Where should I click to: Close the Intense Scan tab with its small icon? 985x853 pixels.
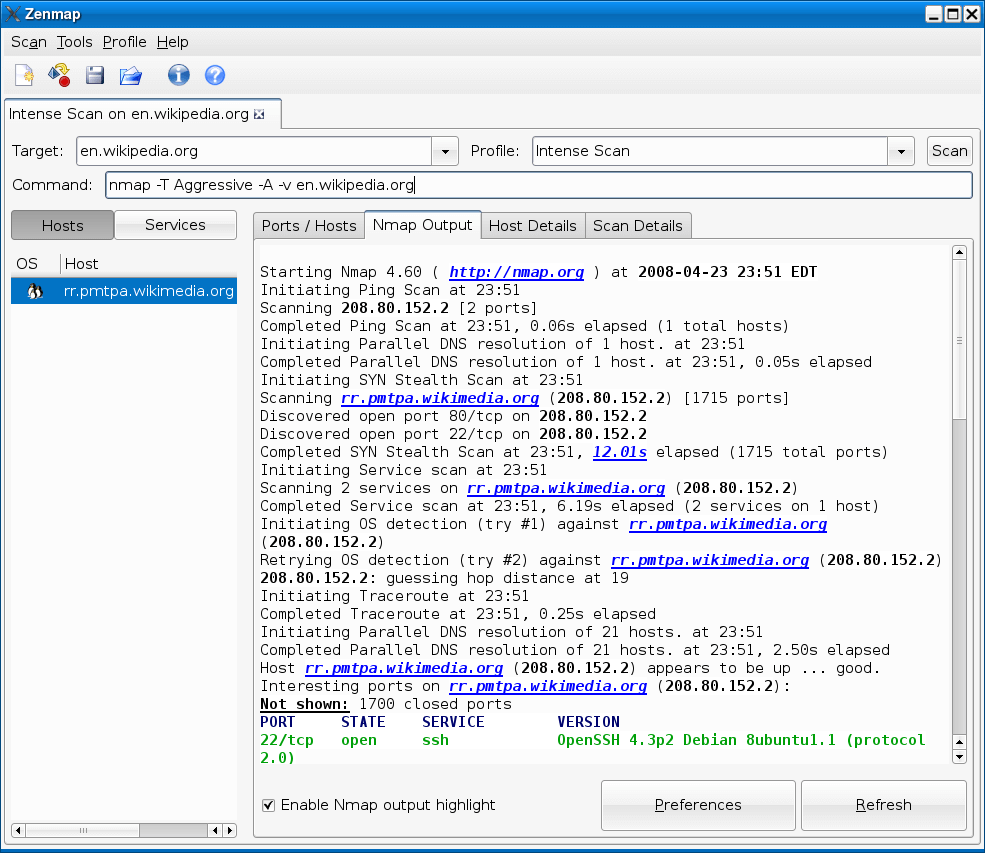259,114
